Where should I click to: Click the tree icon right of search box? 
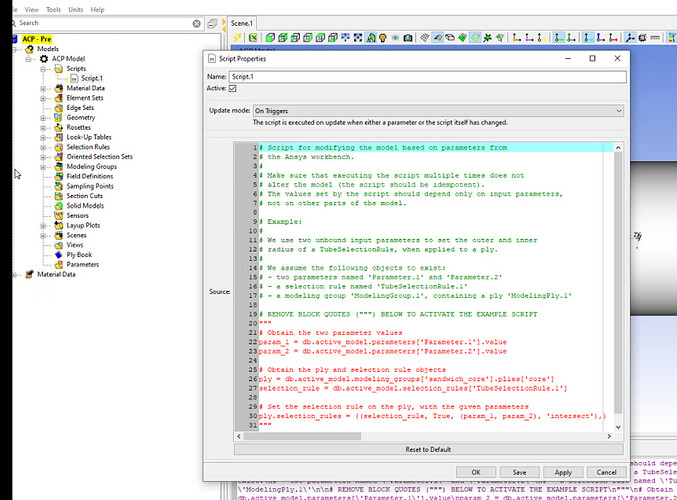click(212, 23)
